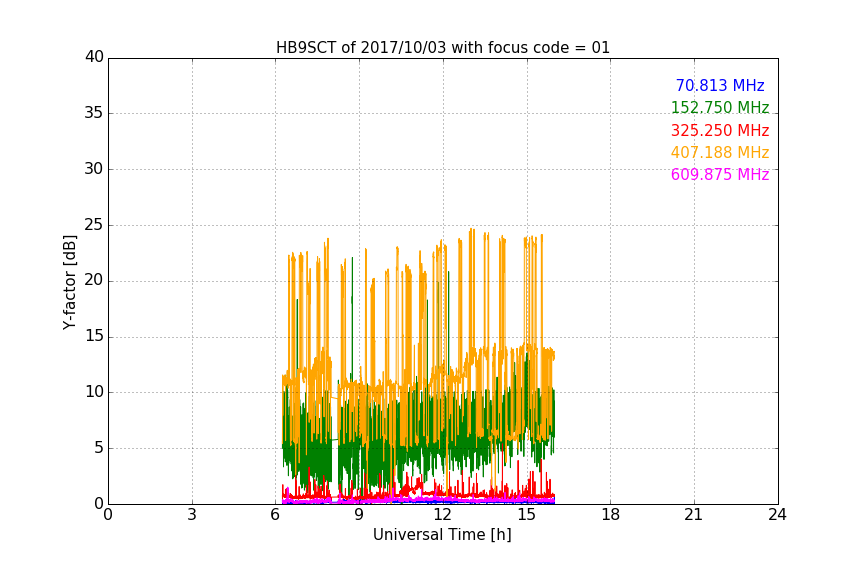Select the blue 70.813 MHz legend label
864x576 pixels.
point(720,85)
